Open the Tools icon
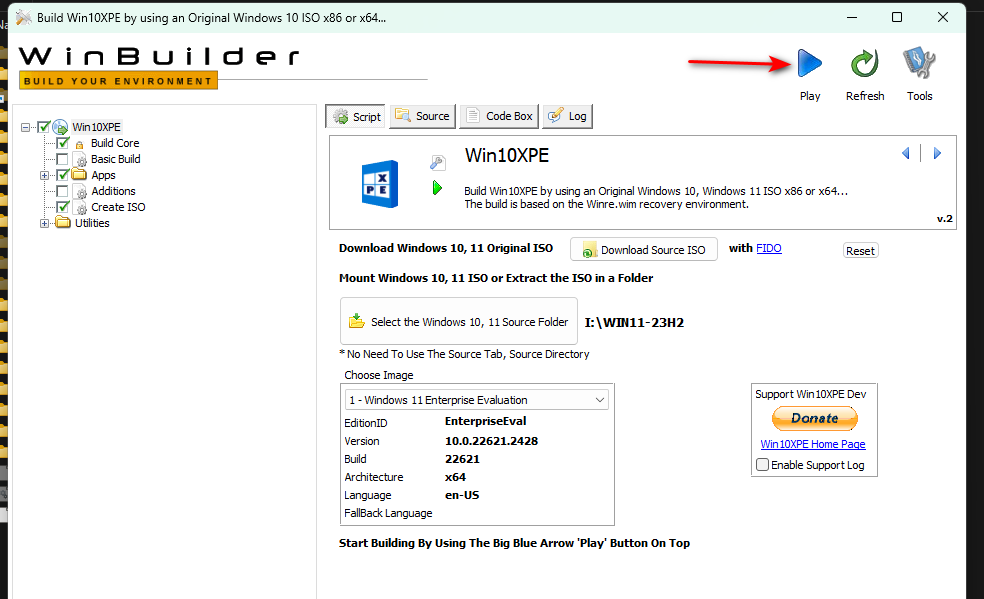The height and width of the screenshot is (599, 984). coord(919,63)
